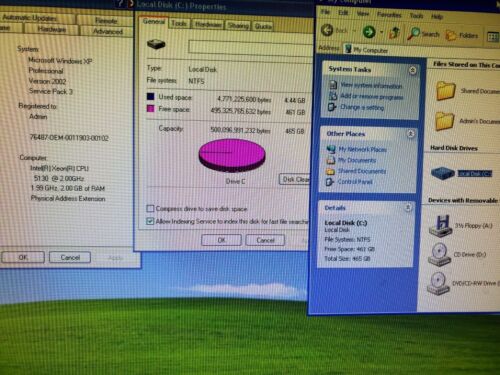Enable Compress drive to save disk space
Image resolution: width=500 pixels, height=375 pixels.
(150, 209)
